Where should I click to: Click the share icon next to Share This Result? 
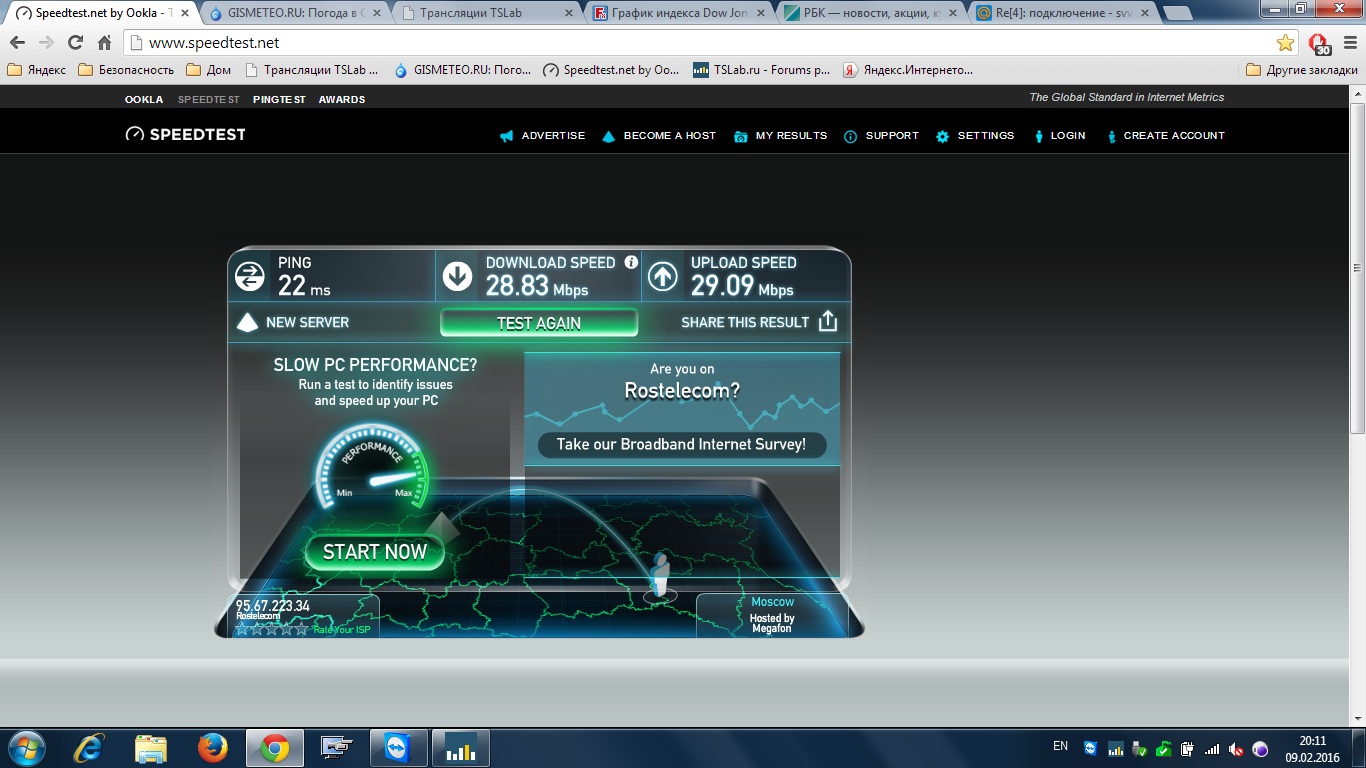828,322
